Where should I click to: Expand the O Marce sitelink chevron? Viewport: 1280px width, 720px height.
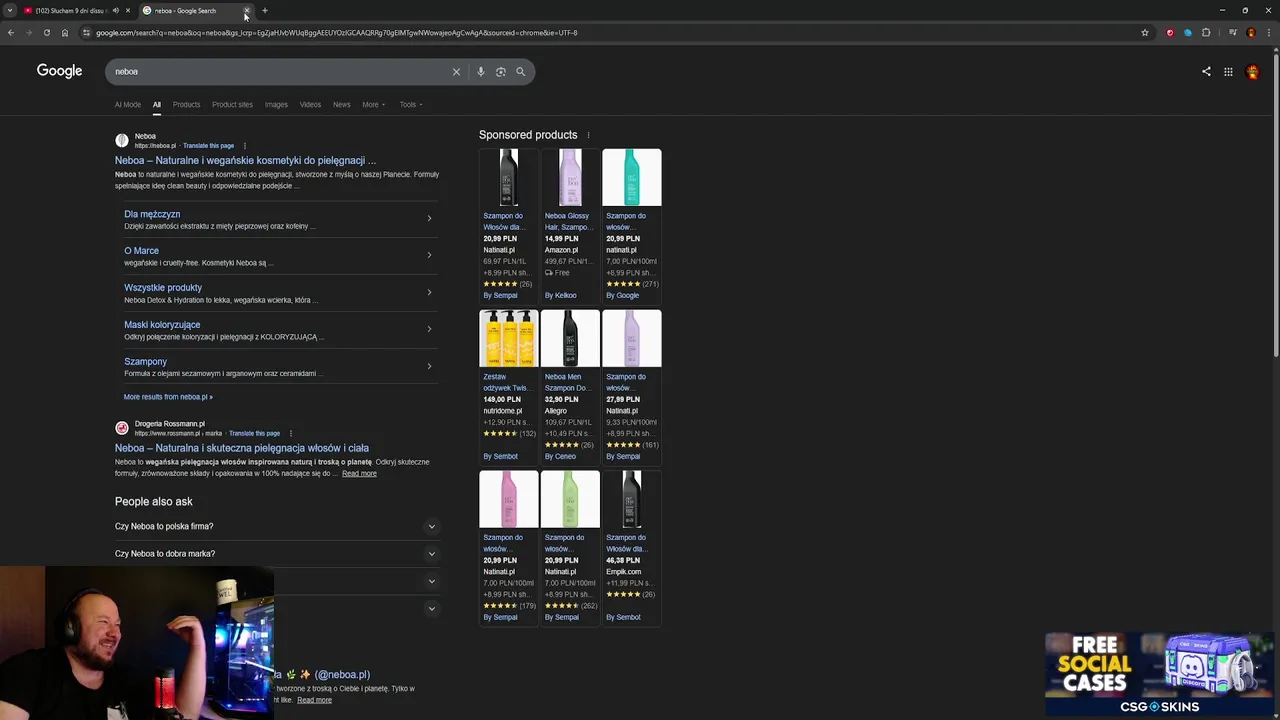point(429,255)
